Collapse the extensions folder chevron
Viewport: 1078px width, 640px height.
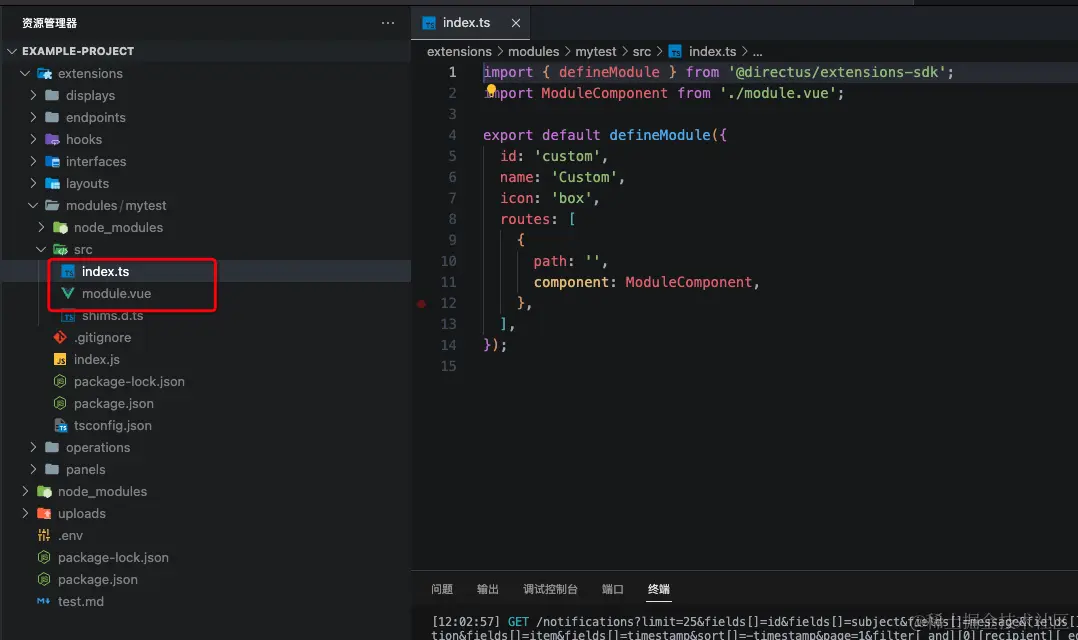(25, 74)
